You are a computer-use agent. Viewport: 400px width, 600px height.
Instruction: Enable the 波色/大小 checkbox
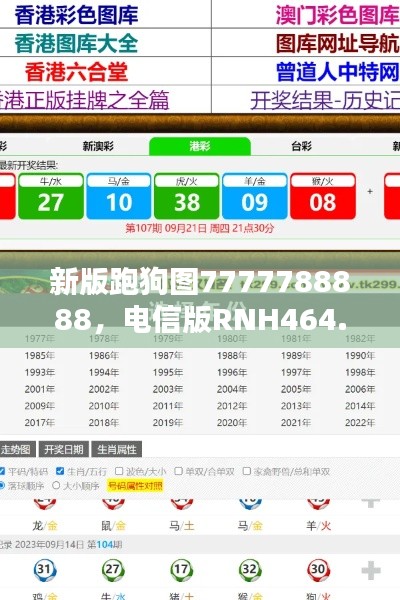[x=119, y=471]
